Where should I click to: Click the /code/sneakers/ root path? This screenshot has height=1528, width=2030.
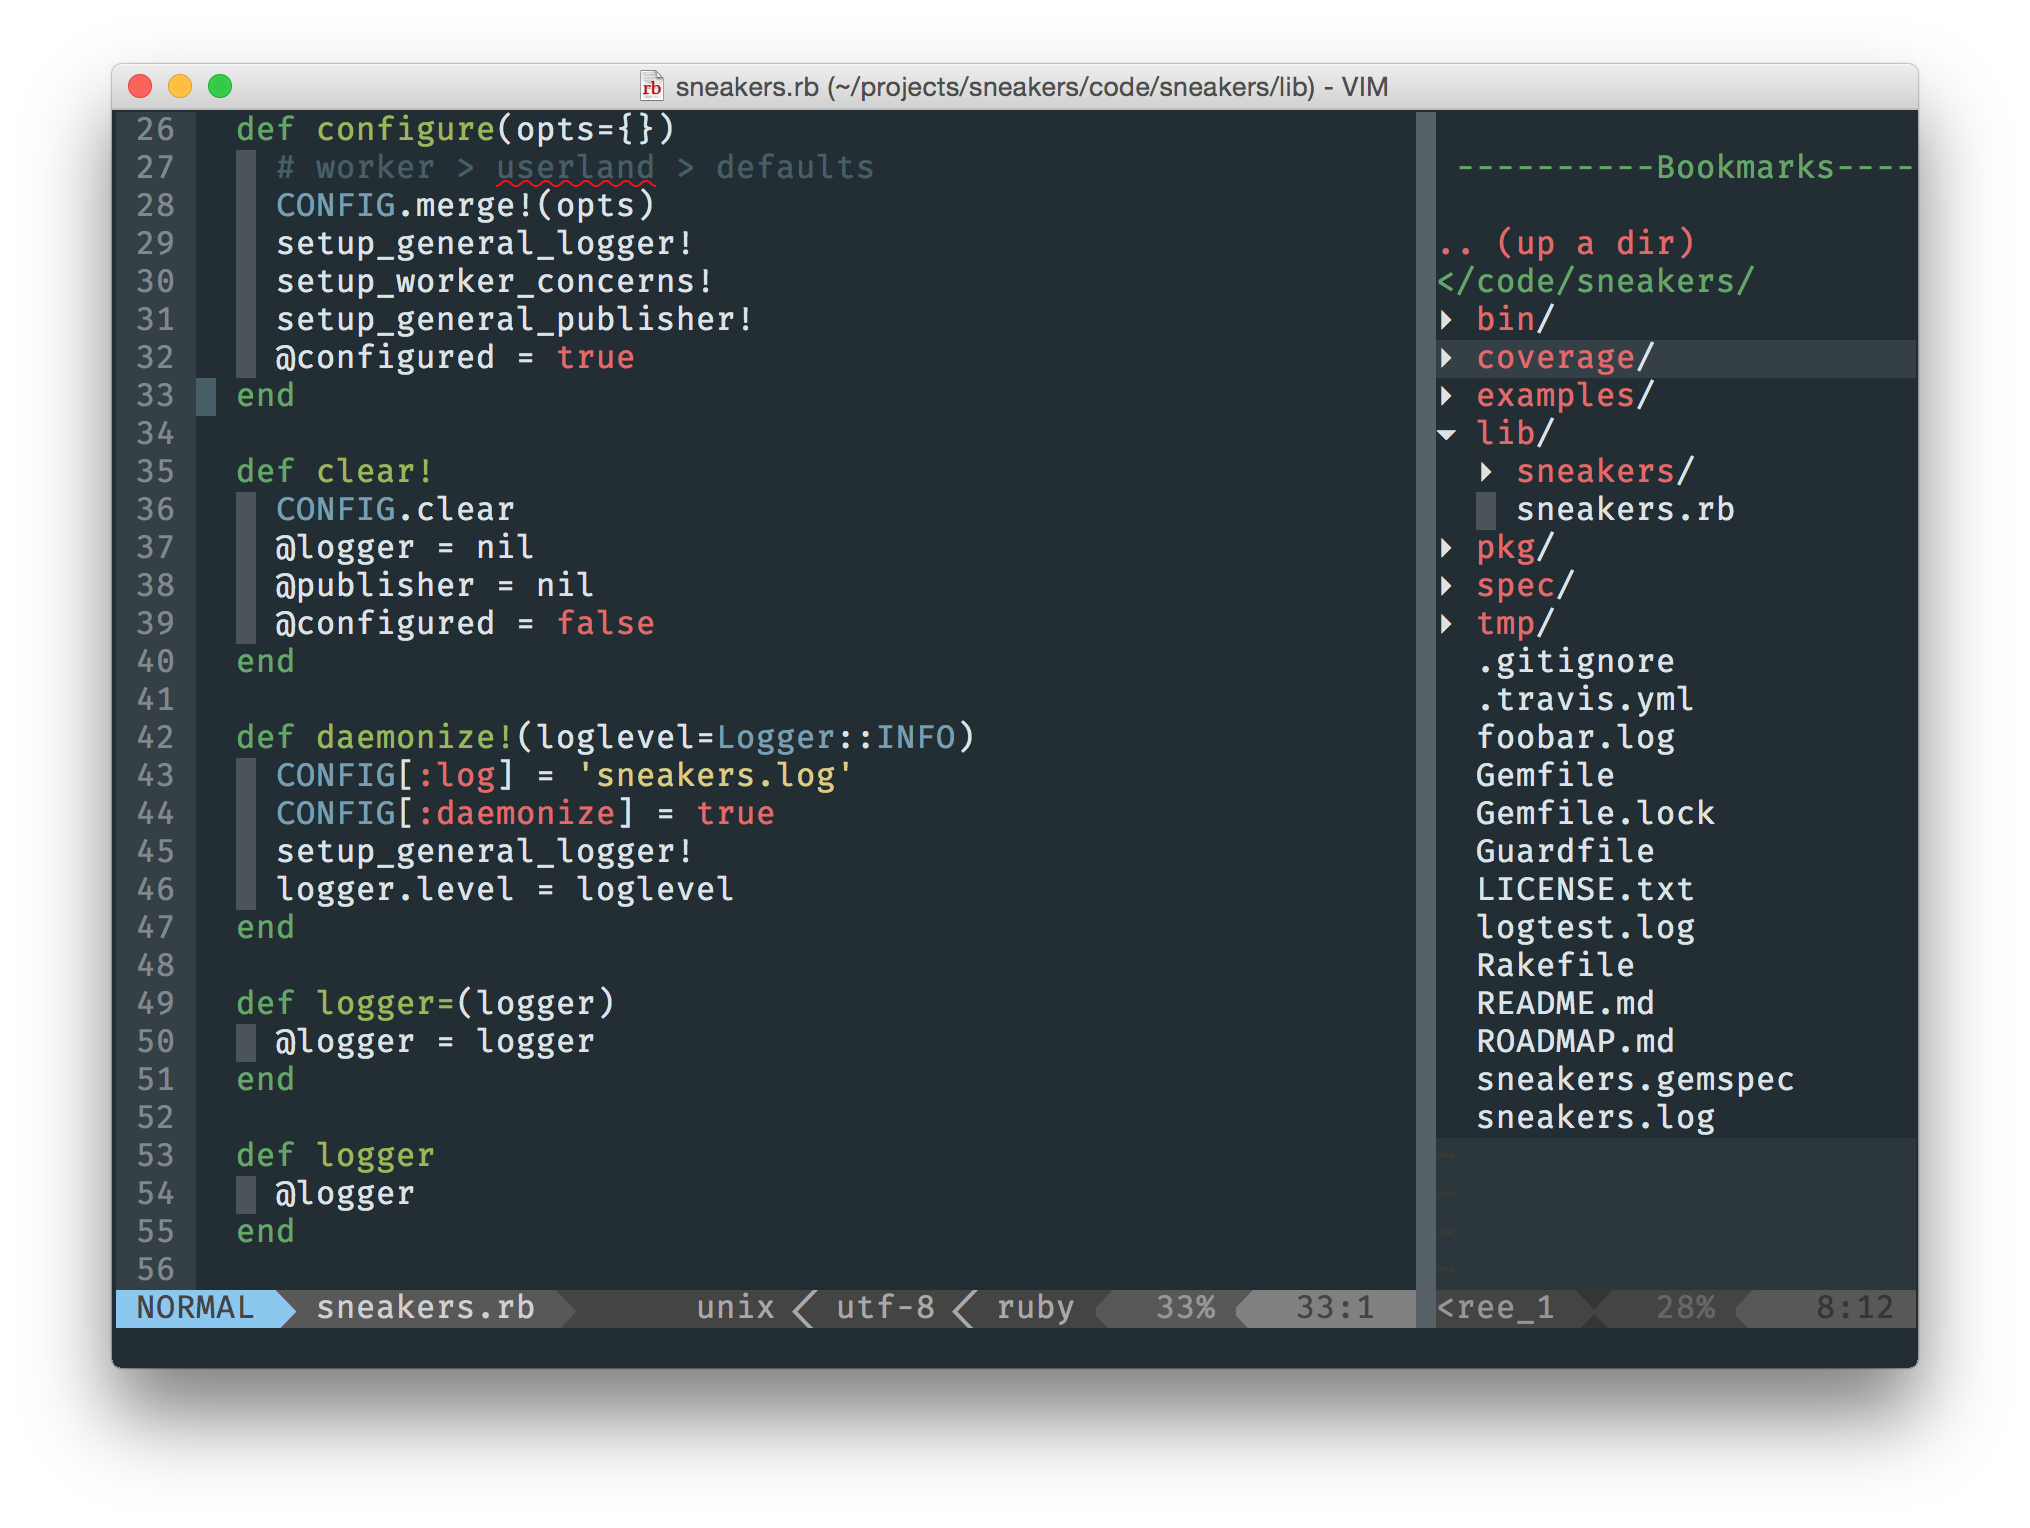[1595, 282]
